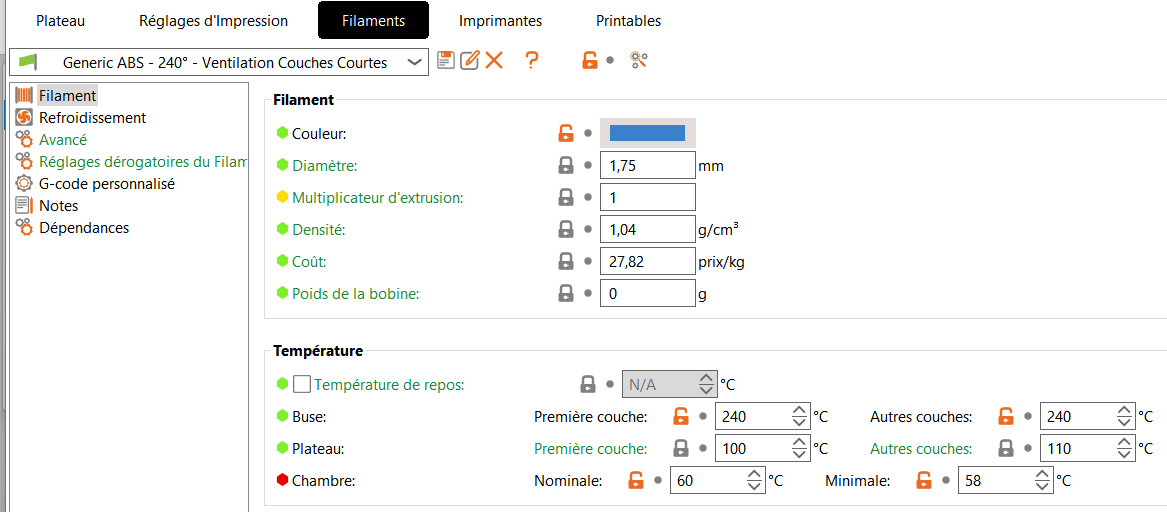Rename the filament preset with edit icon

click(x=469, y=60)
